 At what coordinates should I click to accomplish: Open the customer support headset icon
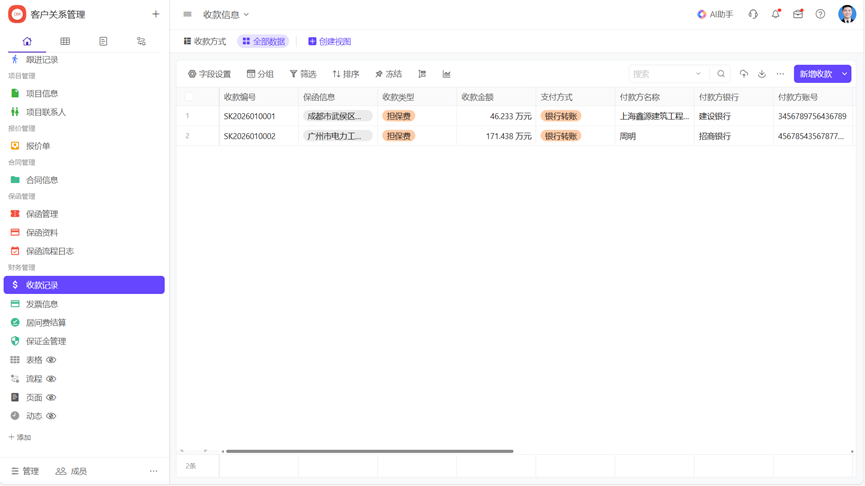coord(753,15)
